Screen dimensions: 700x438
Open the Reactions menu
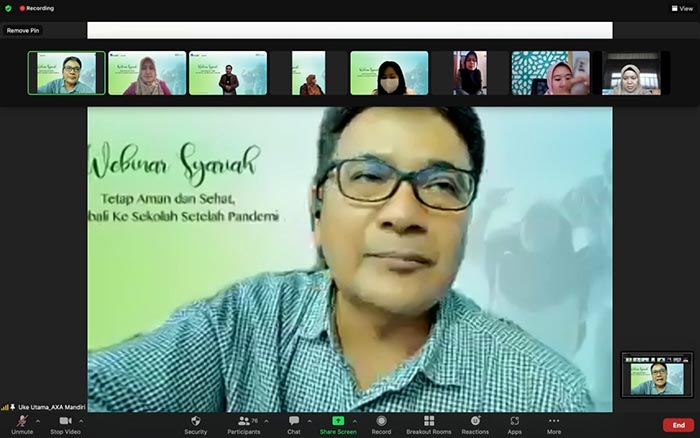click(475, 425)
